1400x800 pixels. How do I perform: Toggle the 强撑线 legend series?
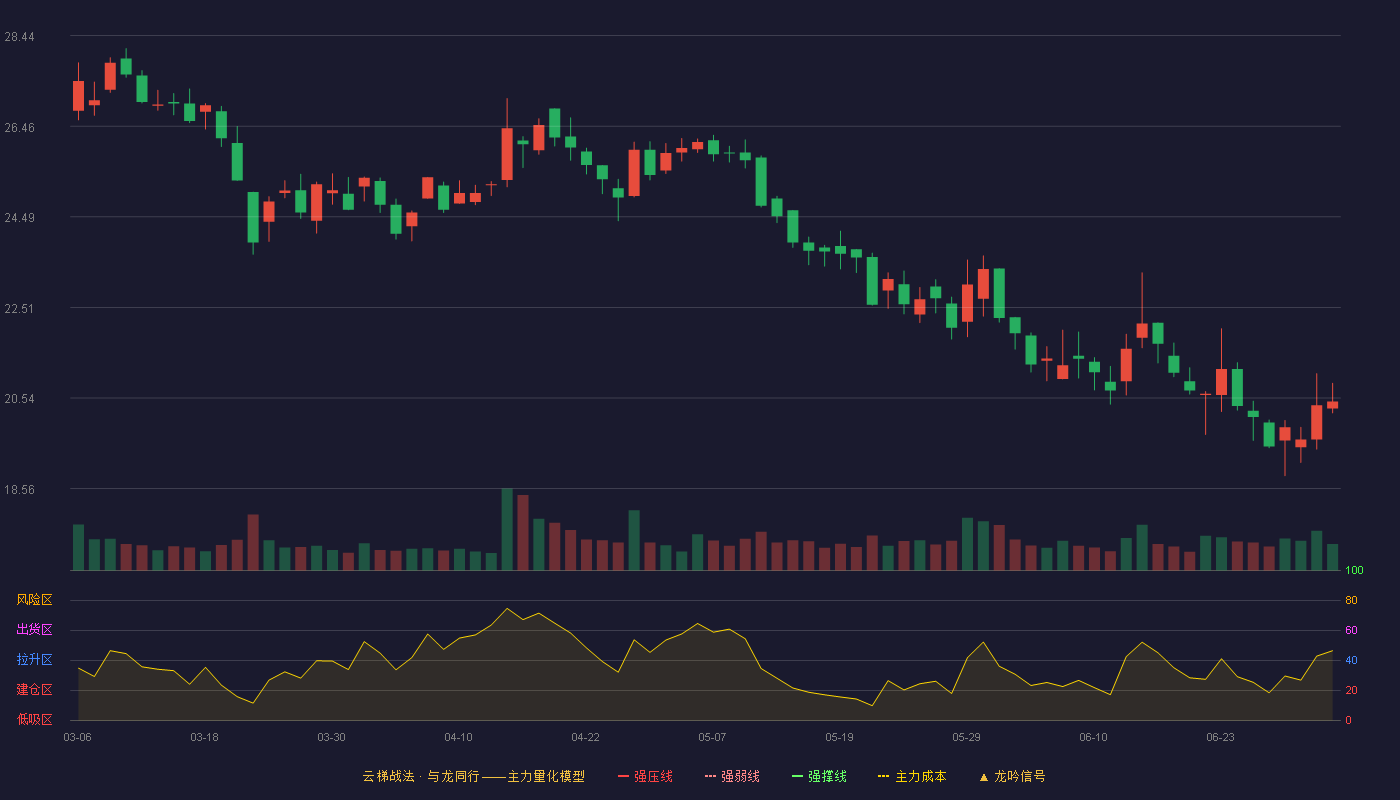click(819, 776)
